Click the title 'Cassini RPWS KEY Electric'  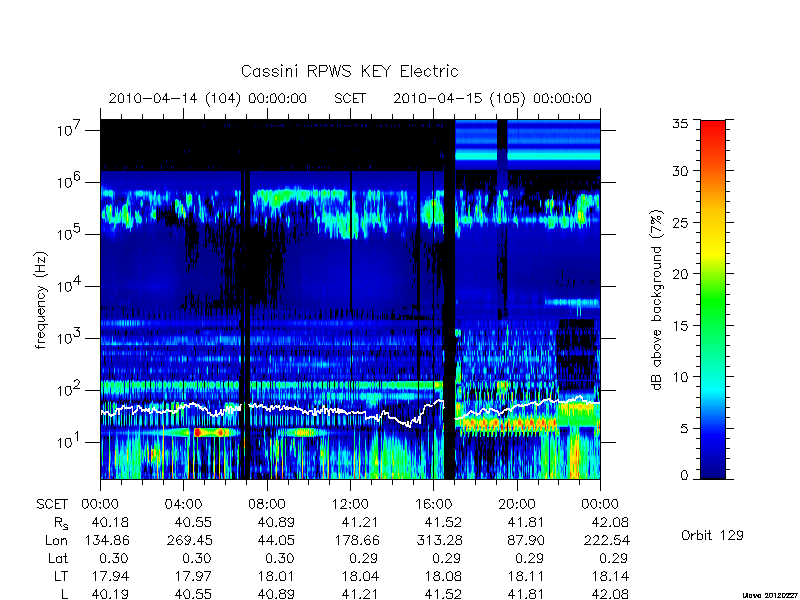(349, 71)
